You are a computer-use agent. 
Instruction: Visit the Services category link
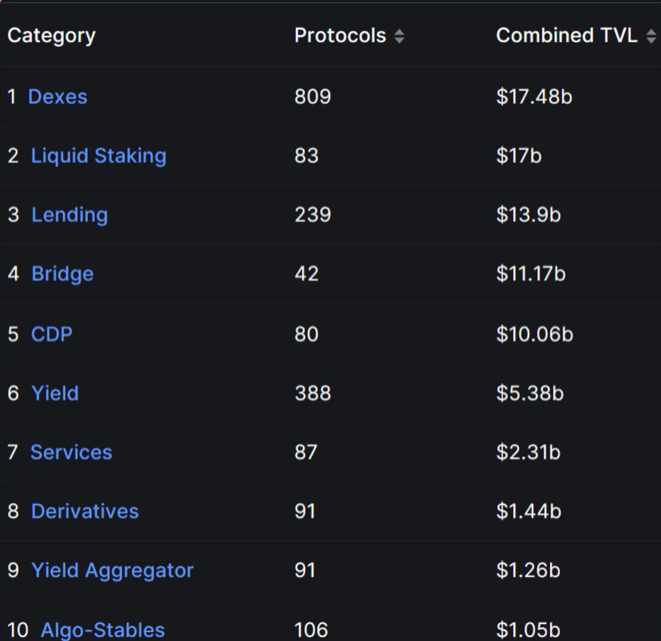(71, 452)
